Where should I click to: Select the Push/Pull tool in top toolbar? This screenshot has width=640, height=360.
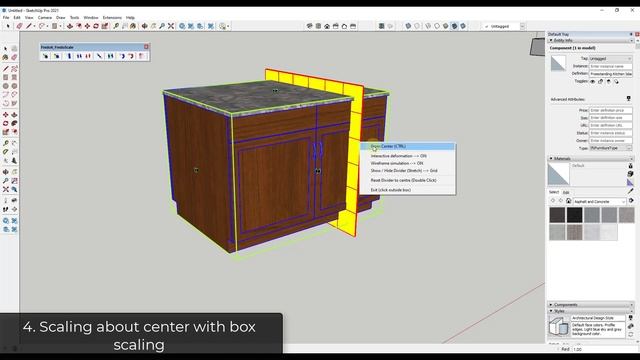pyautogui.click(x=70, y=26)
